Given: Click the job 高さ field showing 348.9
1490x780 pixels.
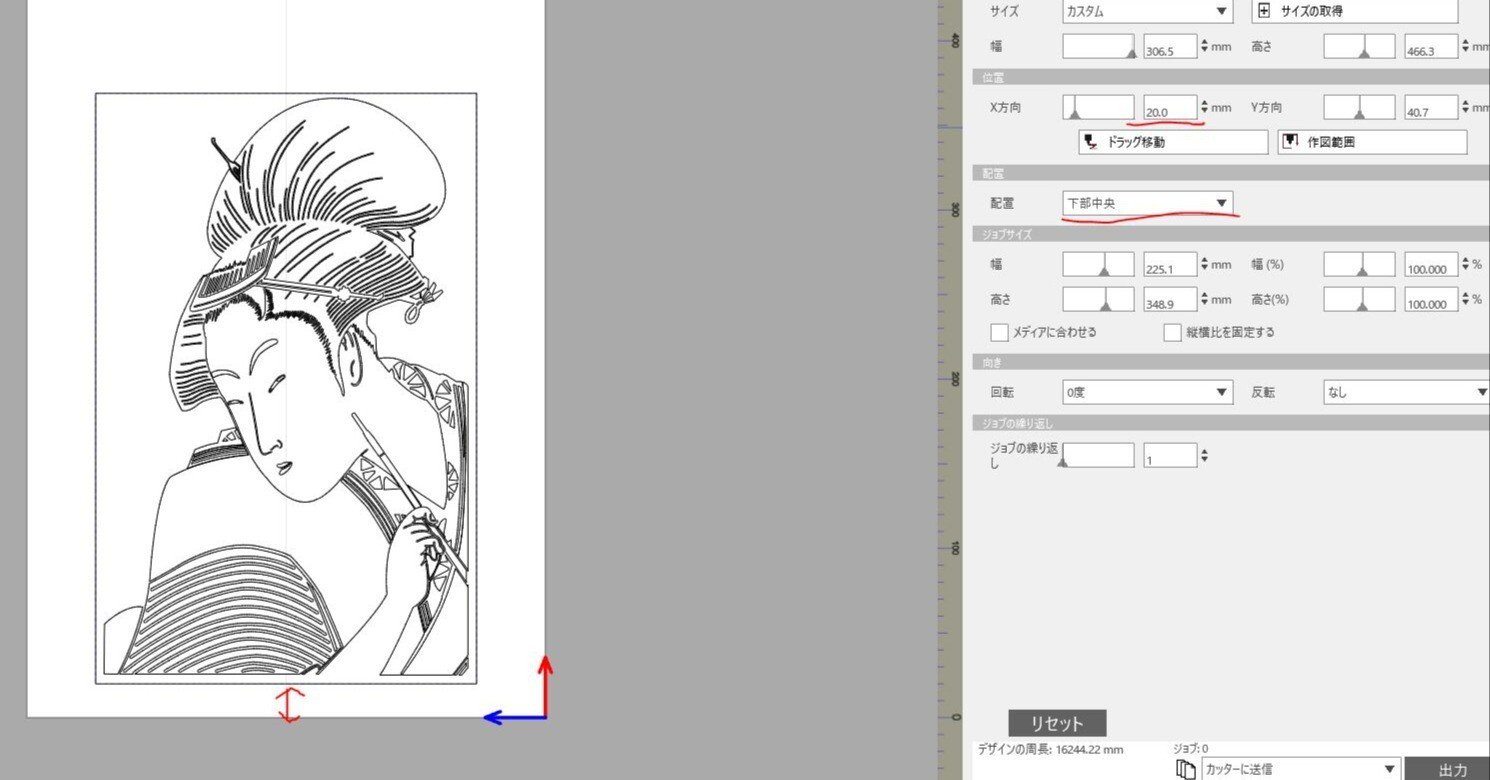Looking at the screenshot, I should 1170,300.
